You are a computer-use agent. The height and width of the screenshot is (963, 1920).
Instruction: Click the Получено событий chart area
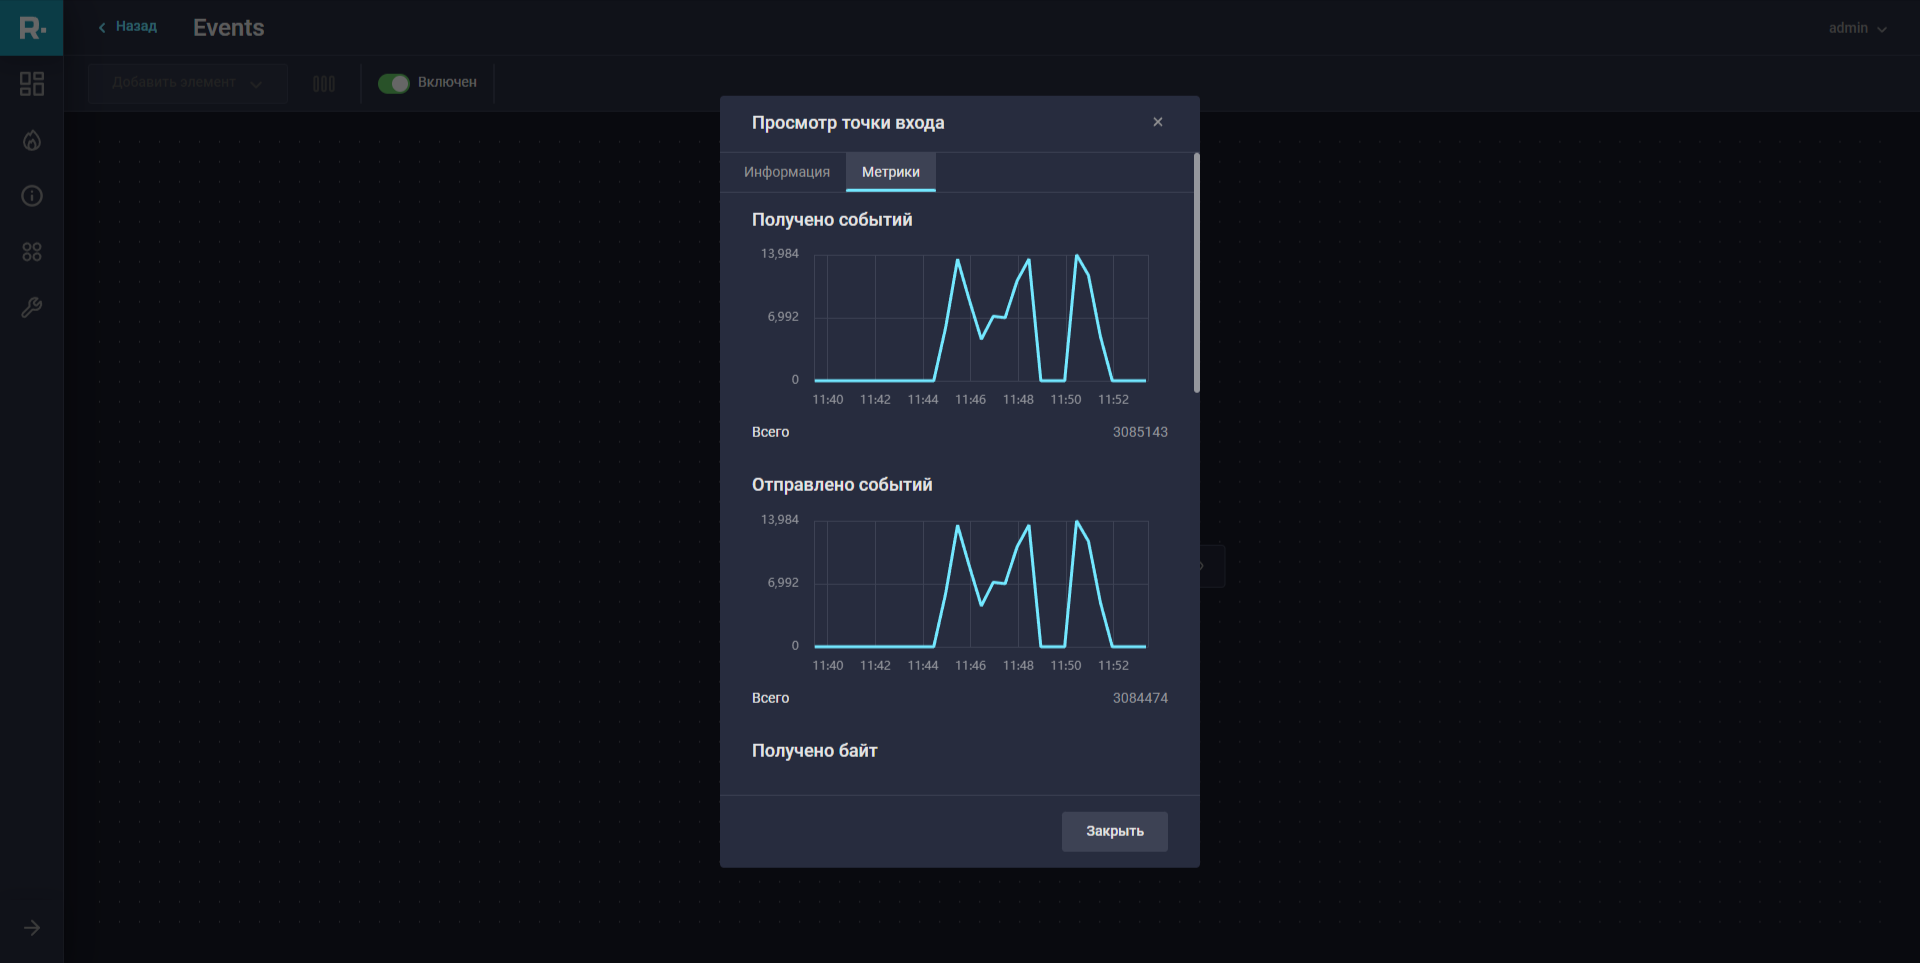[980, 318]
